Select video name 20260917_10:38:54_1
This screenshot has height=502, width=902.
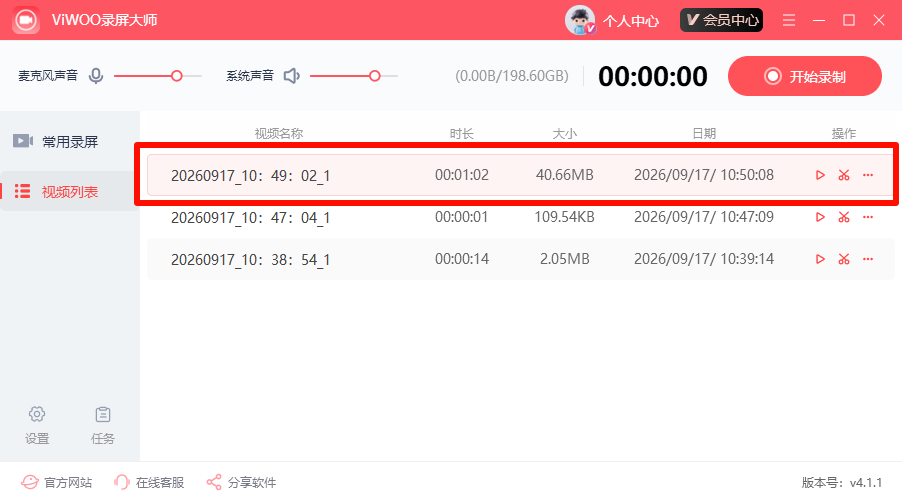pyautogui.click(x=250, y=260)
